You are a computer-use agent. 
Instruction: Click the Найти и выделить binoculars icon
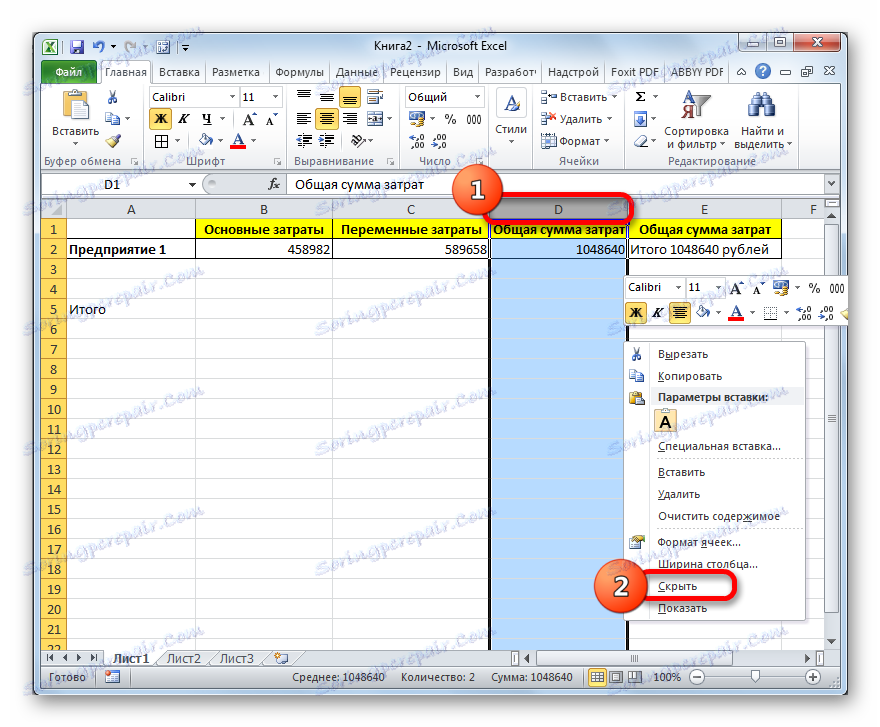[762, 104]
